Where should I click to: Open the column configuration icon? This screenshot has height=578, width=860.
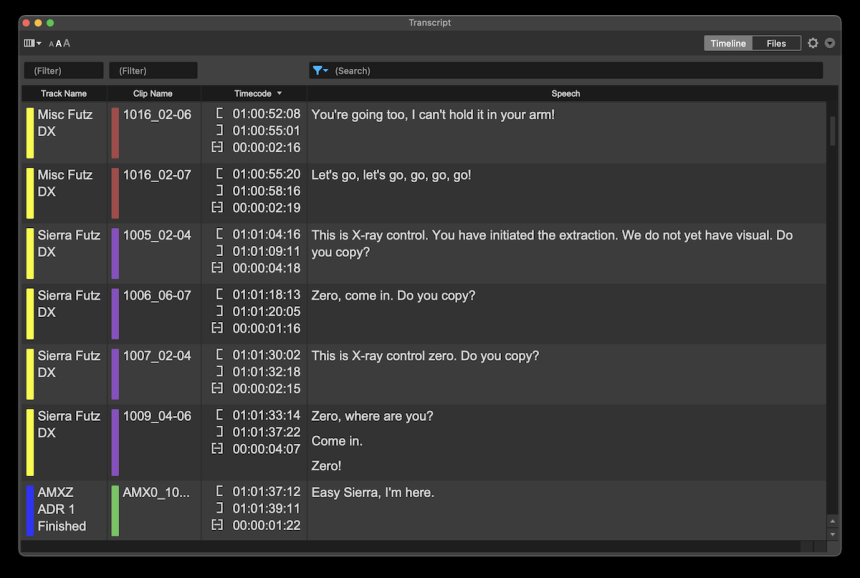tap(28, 43)
